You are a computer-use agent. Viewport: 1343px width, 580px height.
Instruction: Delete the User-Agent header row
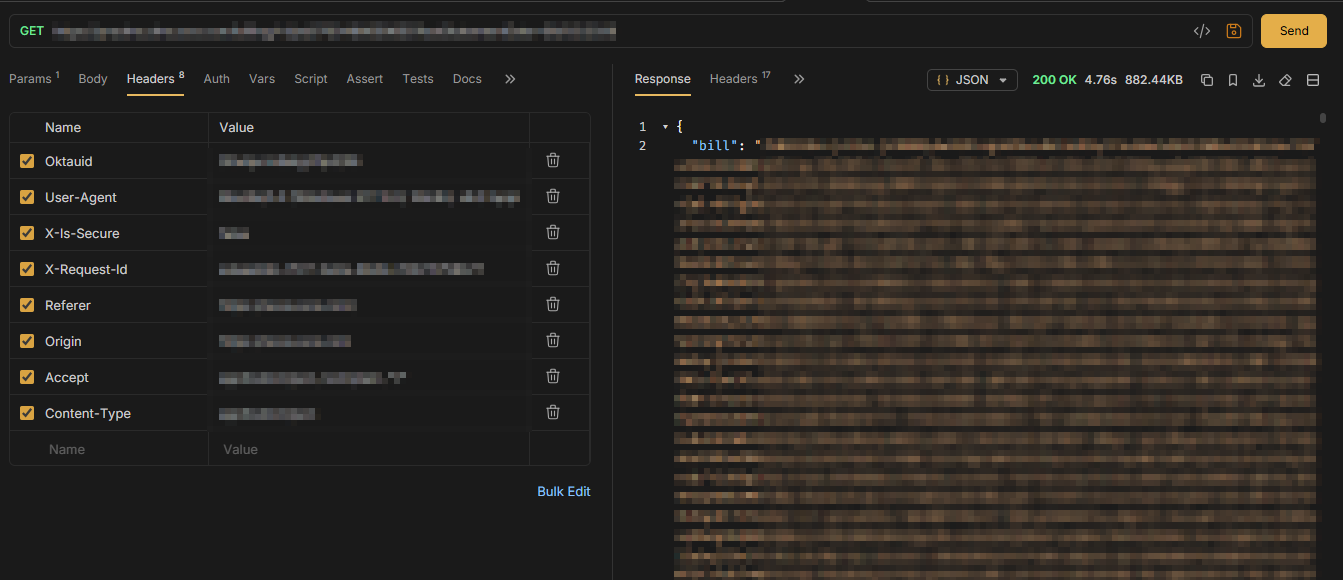[552, 196]
